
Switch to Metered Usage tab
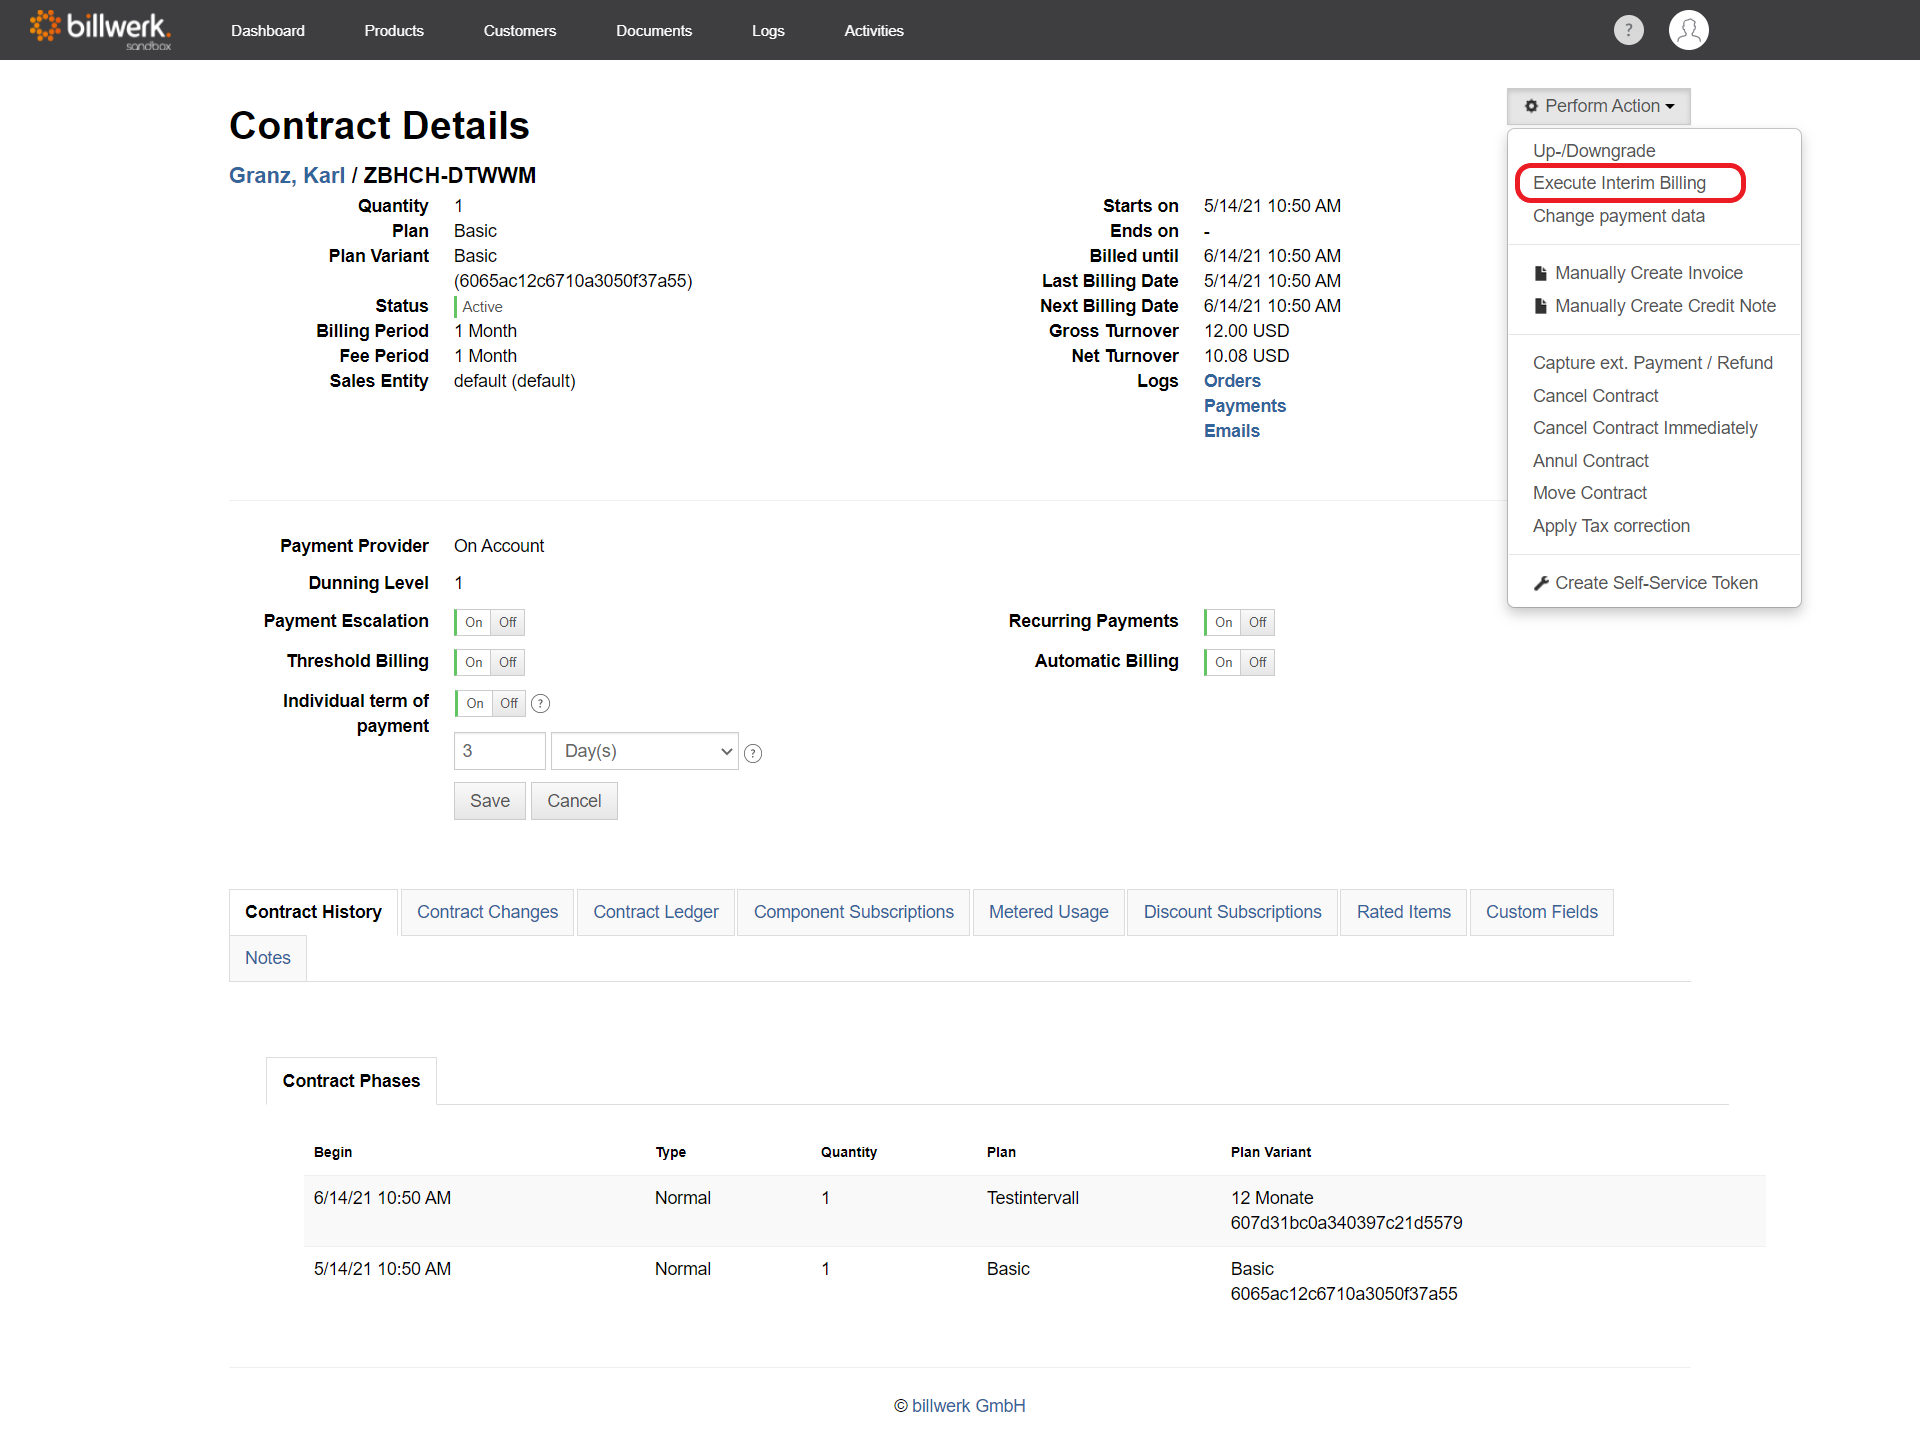(1049, 912)
